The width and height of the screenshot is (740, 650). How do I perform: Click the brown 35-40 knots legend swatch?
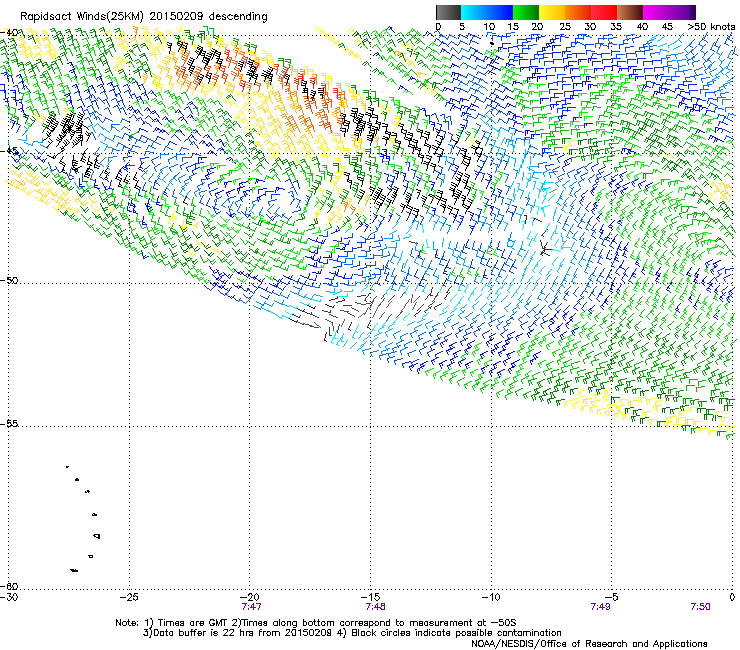pyautogui.click(x=630, y=12)
